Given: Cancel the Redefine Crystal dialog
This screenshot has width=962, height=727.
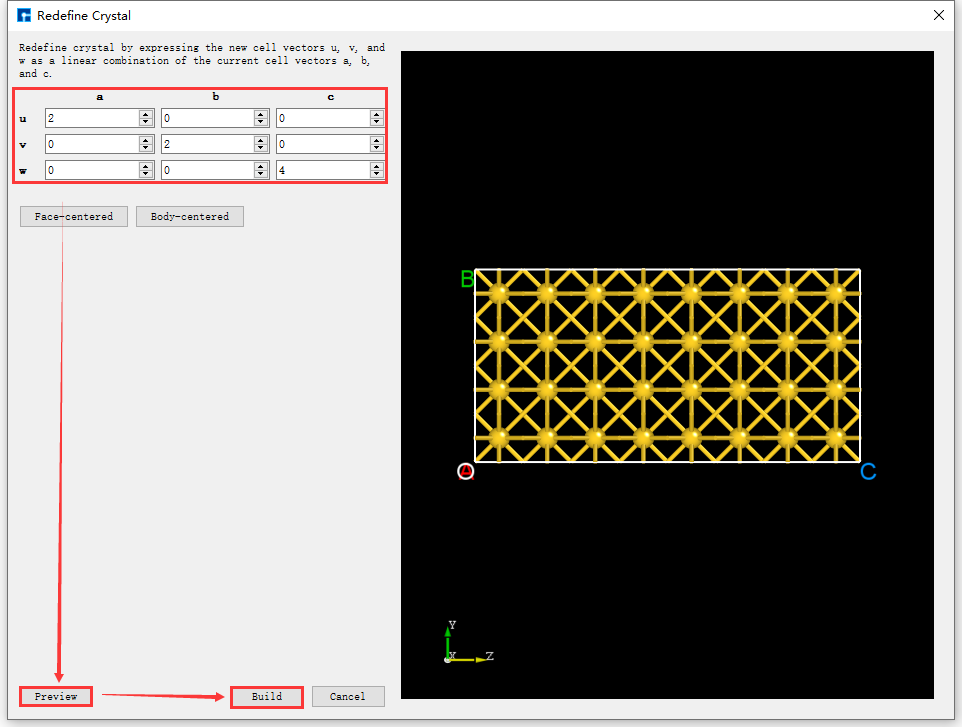Looking at the screenshot, I should pyautogui.click(x=348, y=696).
